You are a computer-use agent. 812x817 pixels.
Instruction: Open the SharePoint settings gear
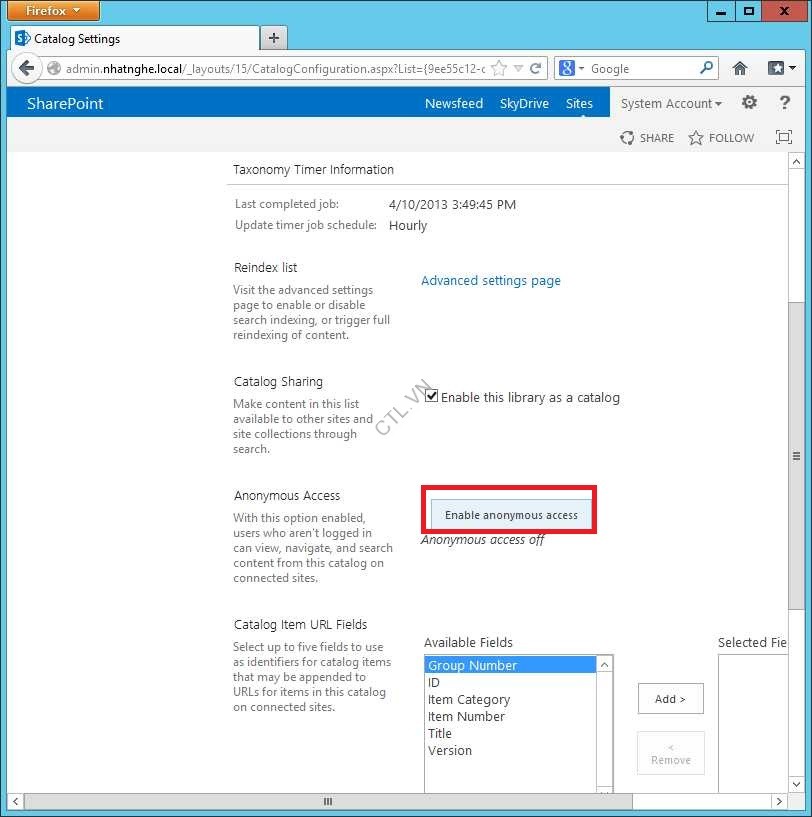point(749,103)
